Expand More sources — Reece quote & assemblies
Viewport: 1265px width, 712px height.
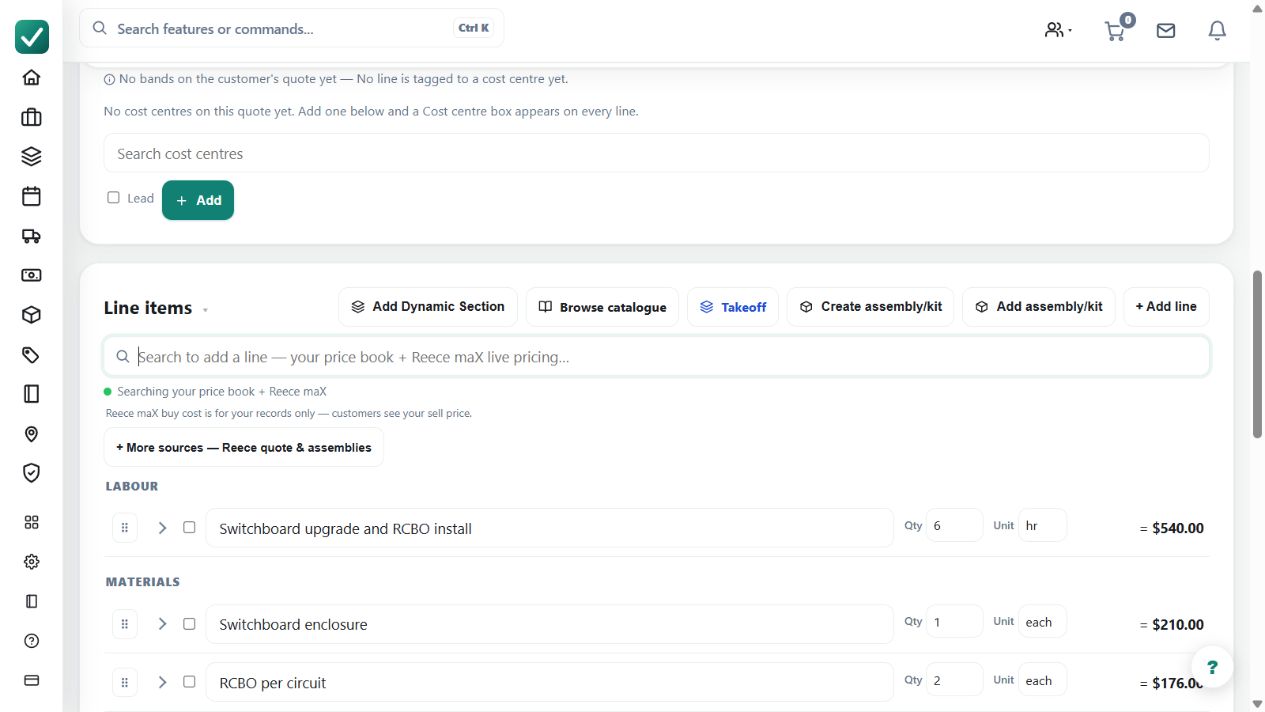point(243,447)
